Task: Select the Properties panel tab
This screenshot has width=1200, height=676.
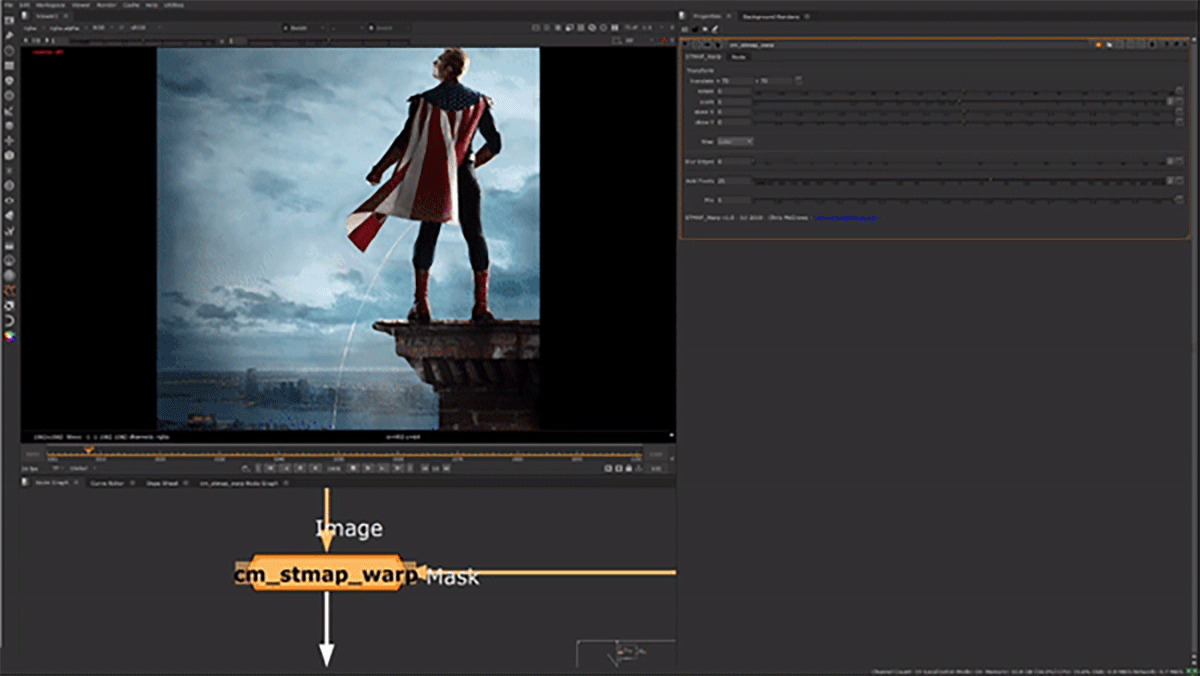Action: point(714,16)
